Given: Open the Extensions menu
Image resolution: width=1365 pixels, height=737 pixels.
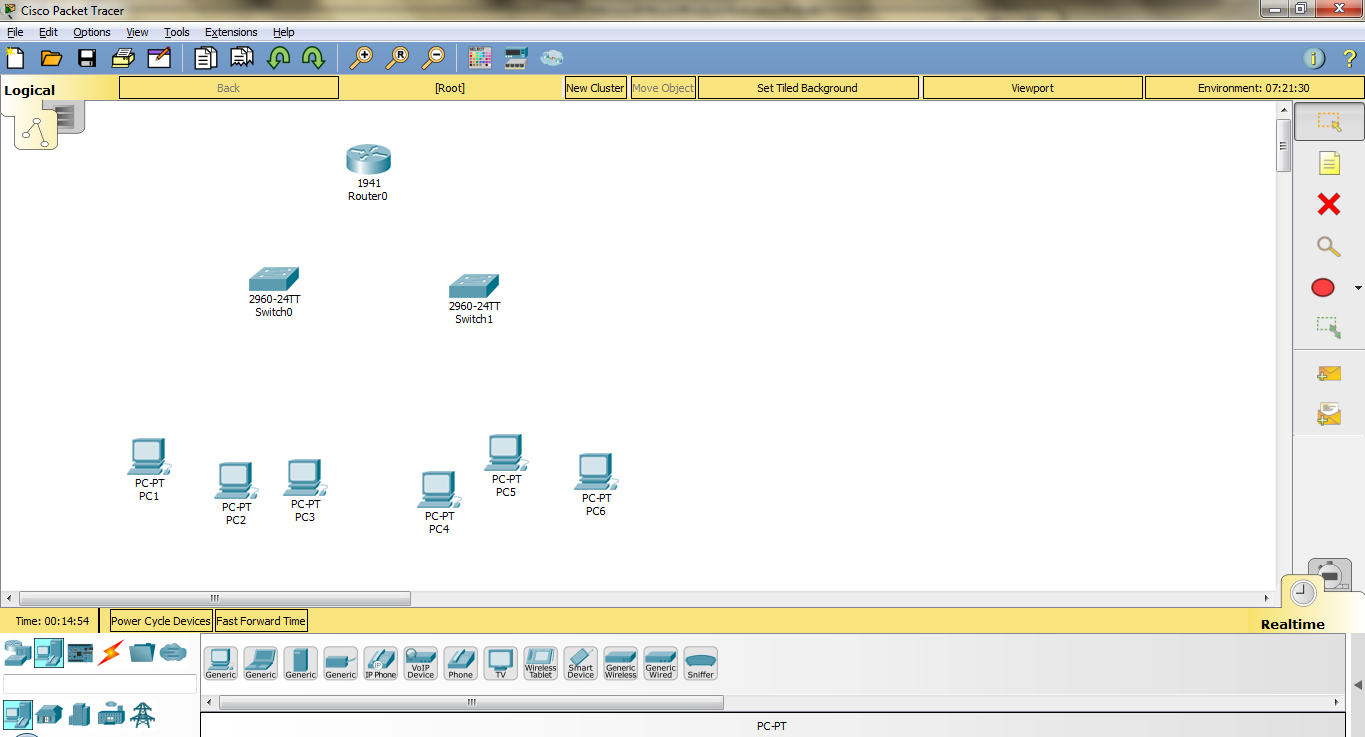Looking at the screenshot, I should tap(231, 31).
